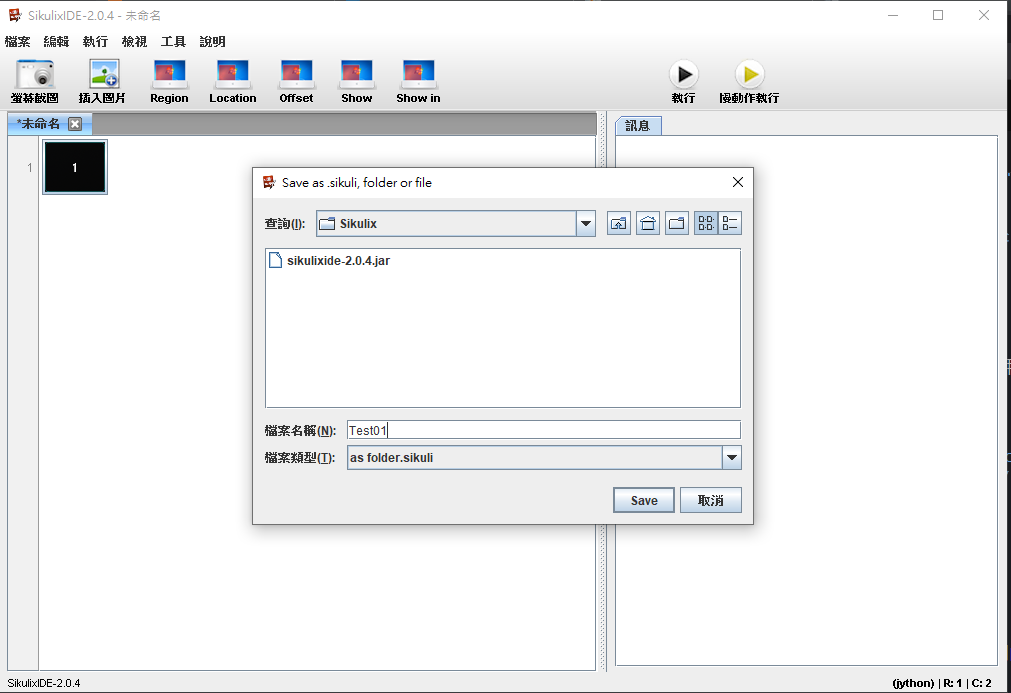Switch file dialog to icon list view
Screen dimensions: 1011x693
coord(706,223)
